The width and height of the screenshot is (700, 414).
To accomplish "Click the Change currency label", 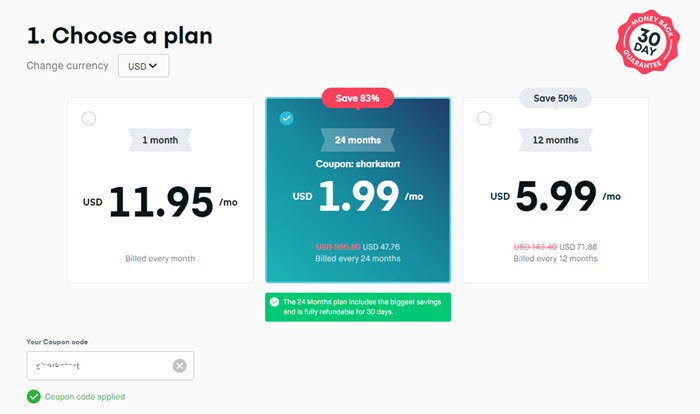I will click(67, 66).
